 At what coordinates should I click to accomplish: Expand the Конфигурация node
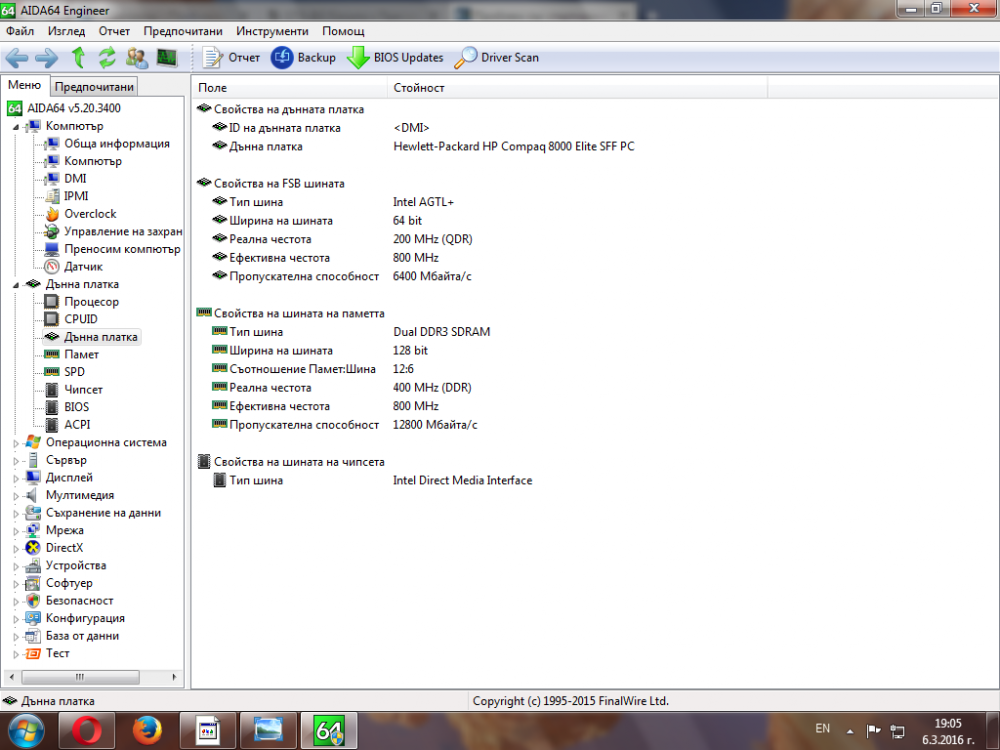tap(16, 619)
